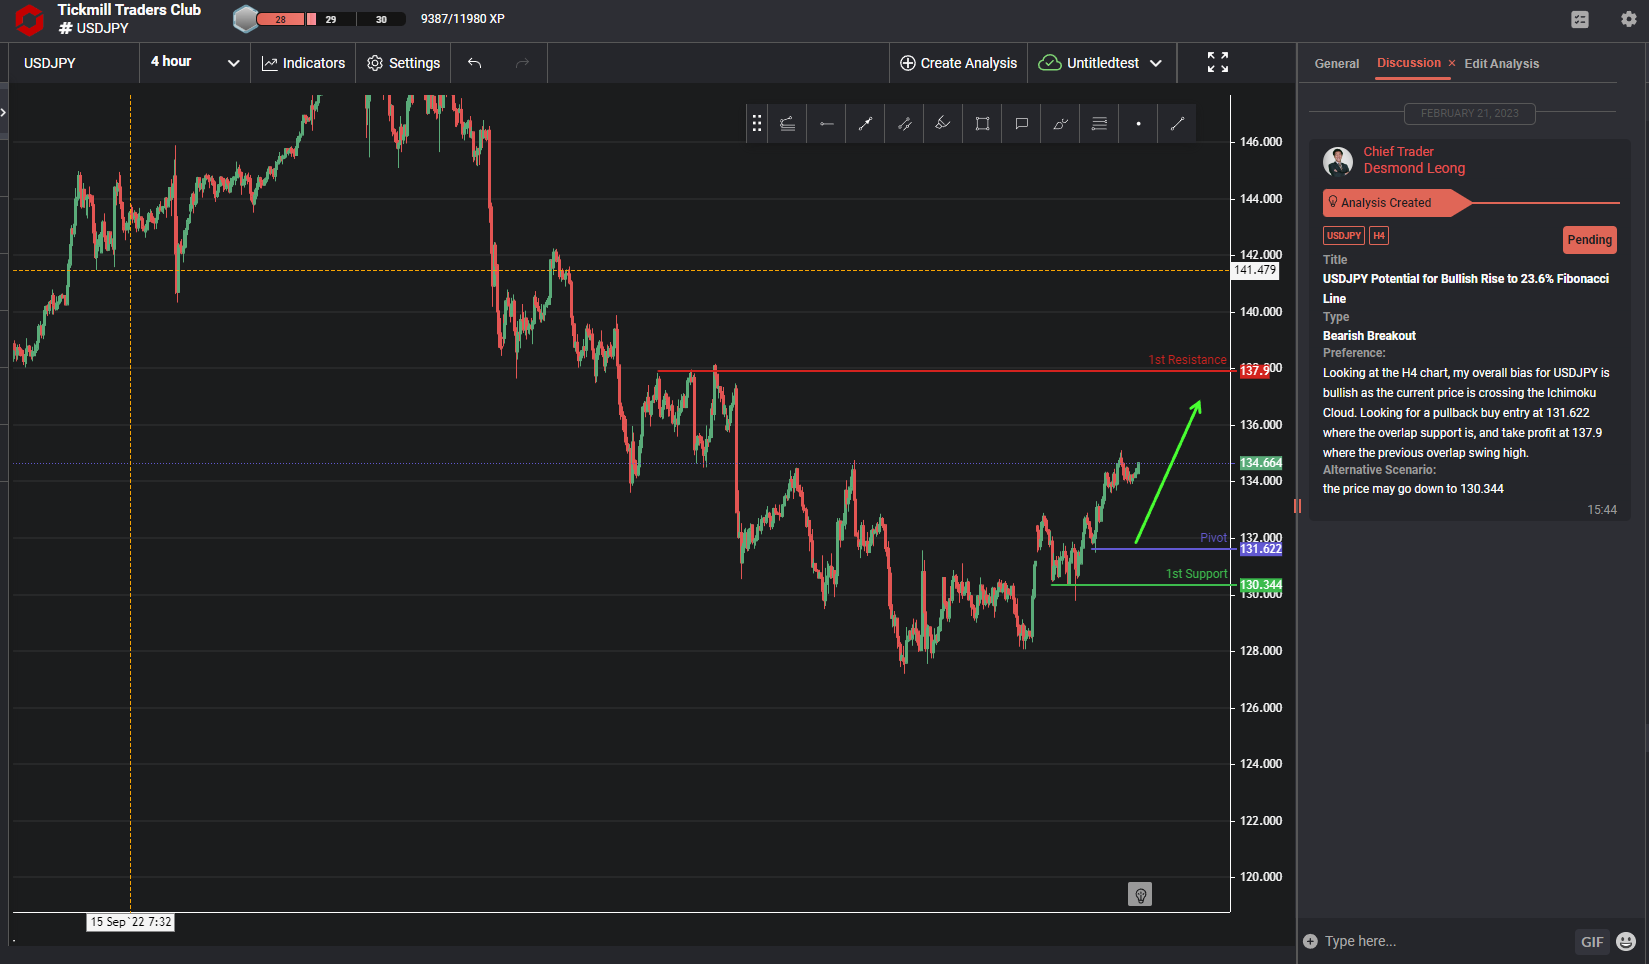Select the rectangle shape tool
The height and width of the screenshot is (964, 1649).
[x=982, y=123]
